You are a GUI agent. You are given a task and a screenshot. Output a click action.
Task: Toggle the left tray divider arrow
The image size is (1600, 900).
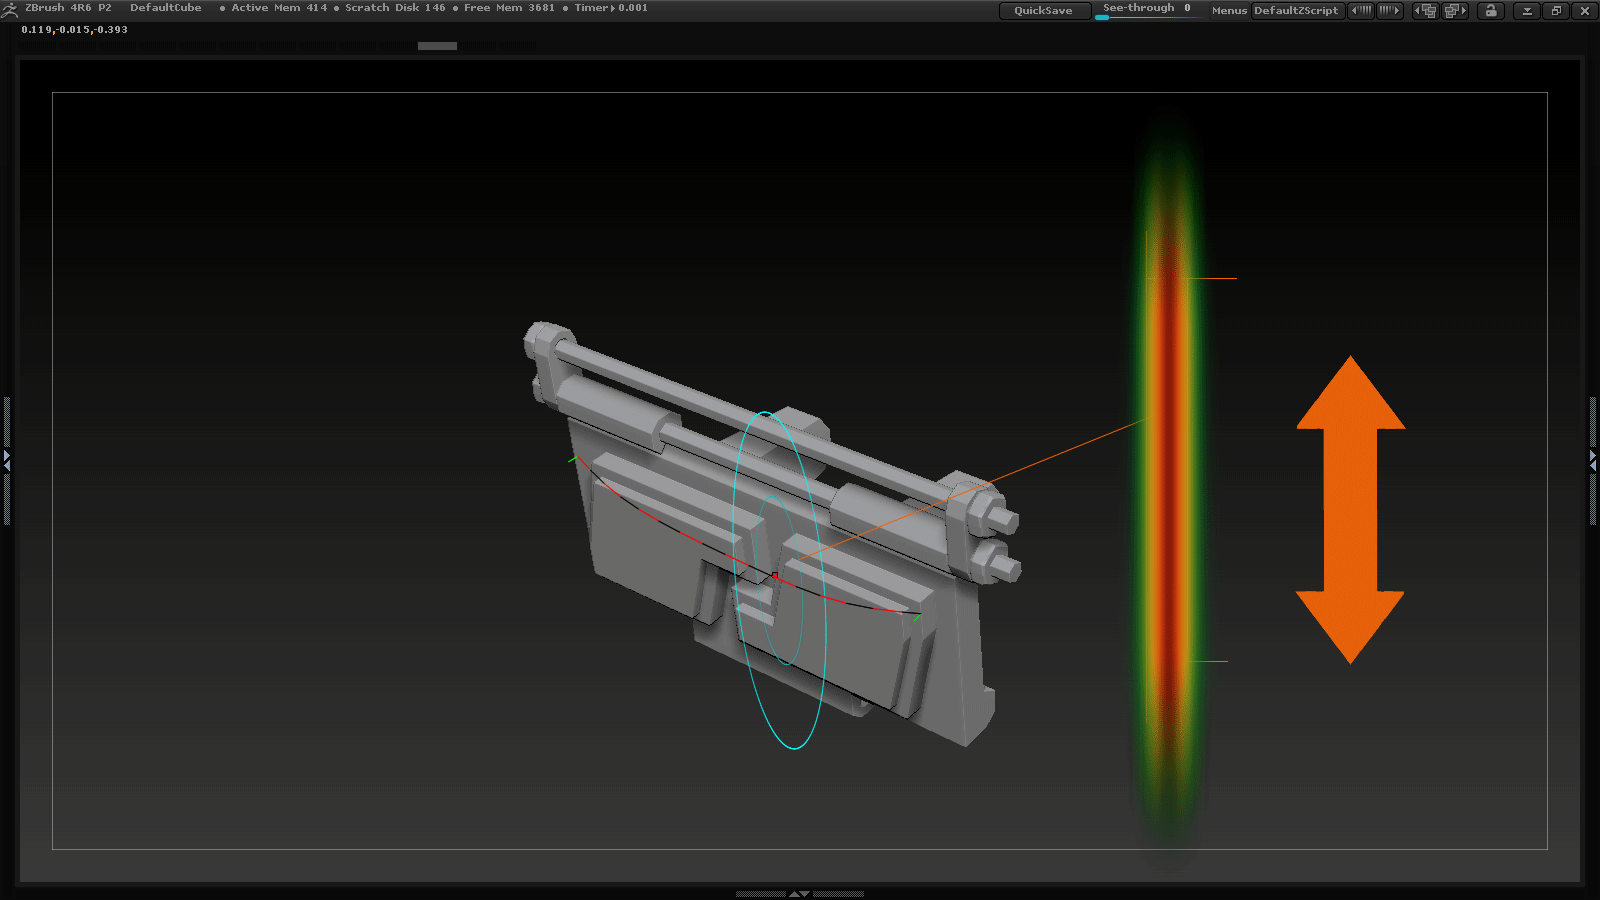tap(7, 462)
